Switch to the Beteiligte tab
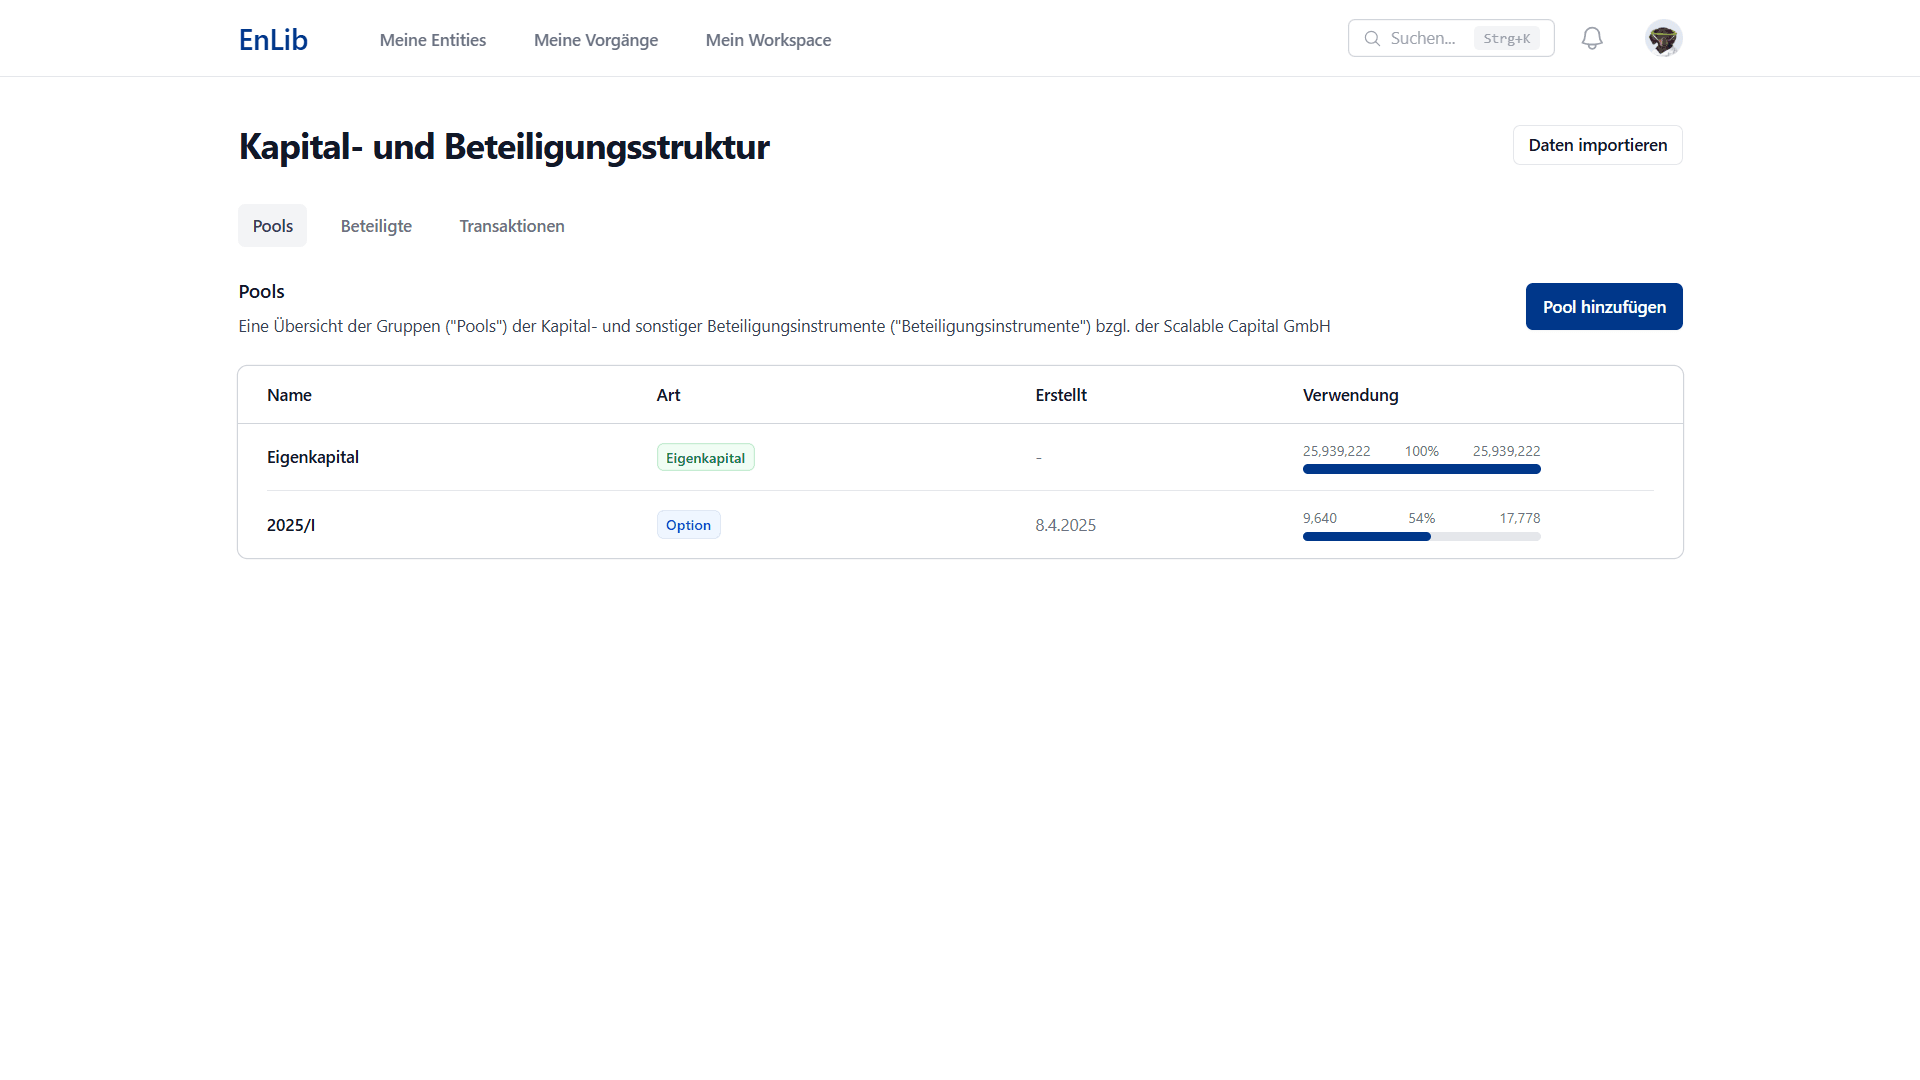The image size is (1920, 1080). point(376,225)
